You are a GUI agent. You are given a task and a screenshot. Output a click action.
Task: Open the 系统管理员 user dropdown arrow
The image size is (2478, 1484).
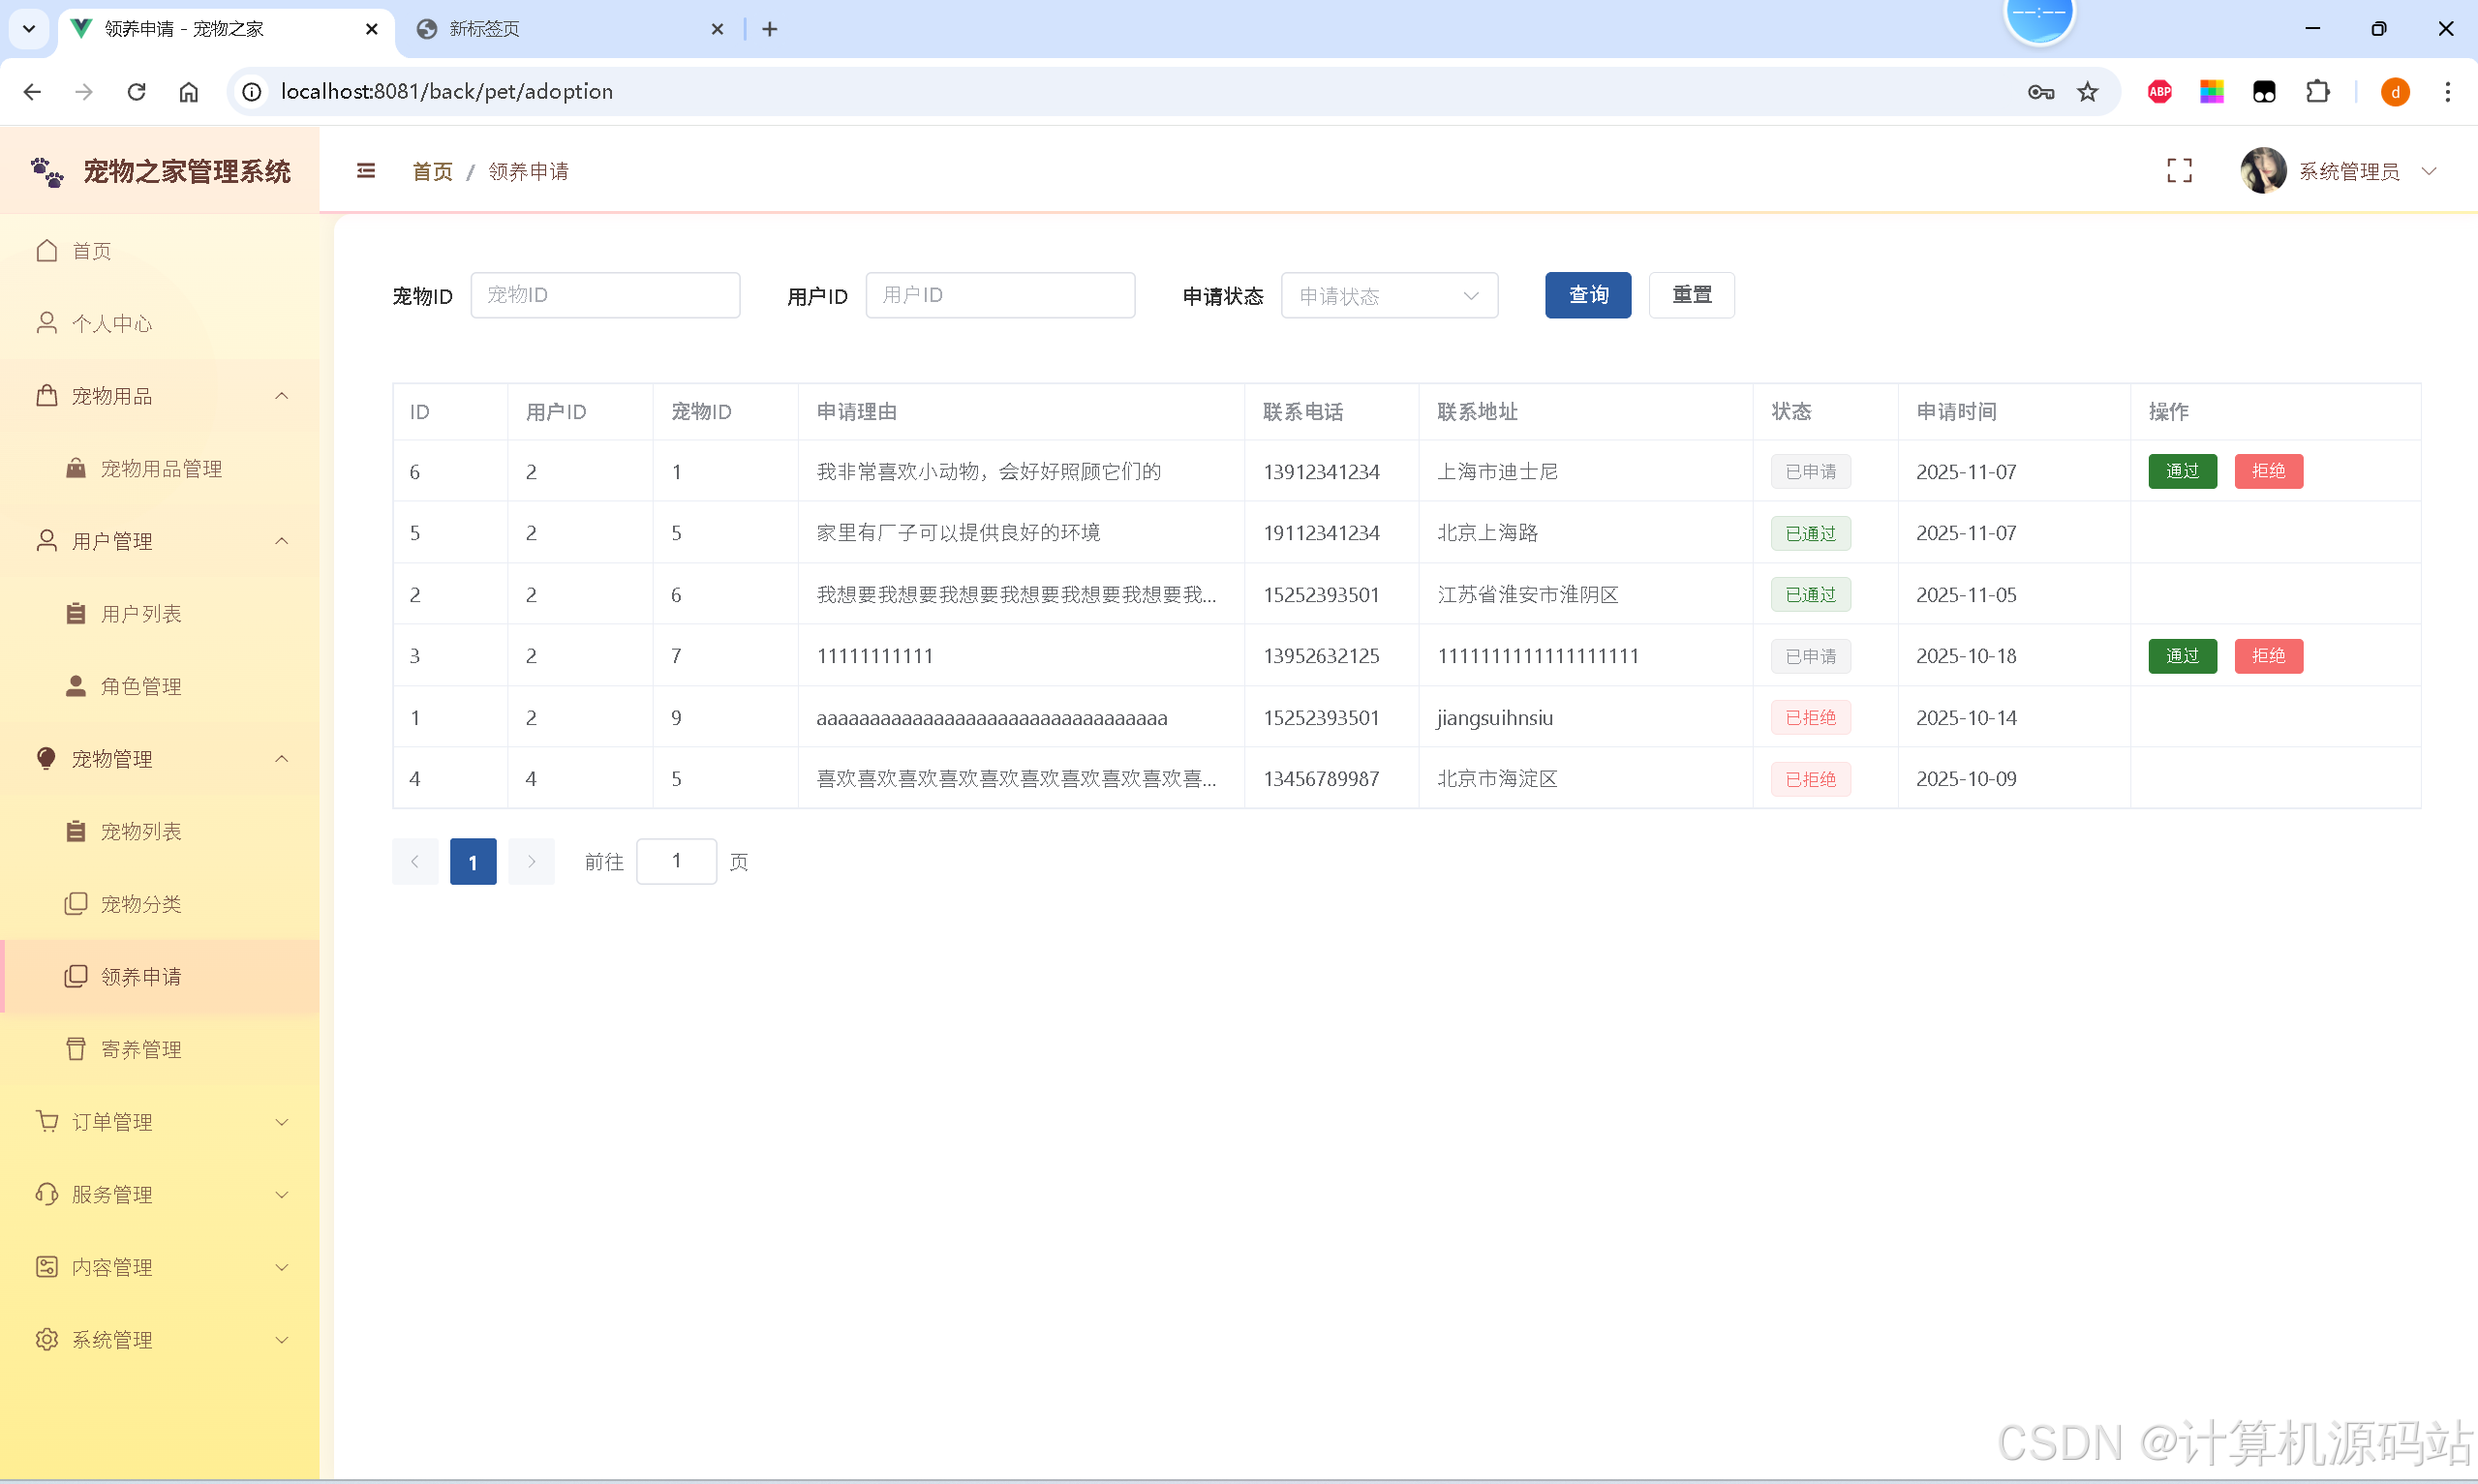point(2428,171)
